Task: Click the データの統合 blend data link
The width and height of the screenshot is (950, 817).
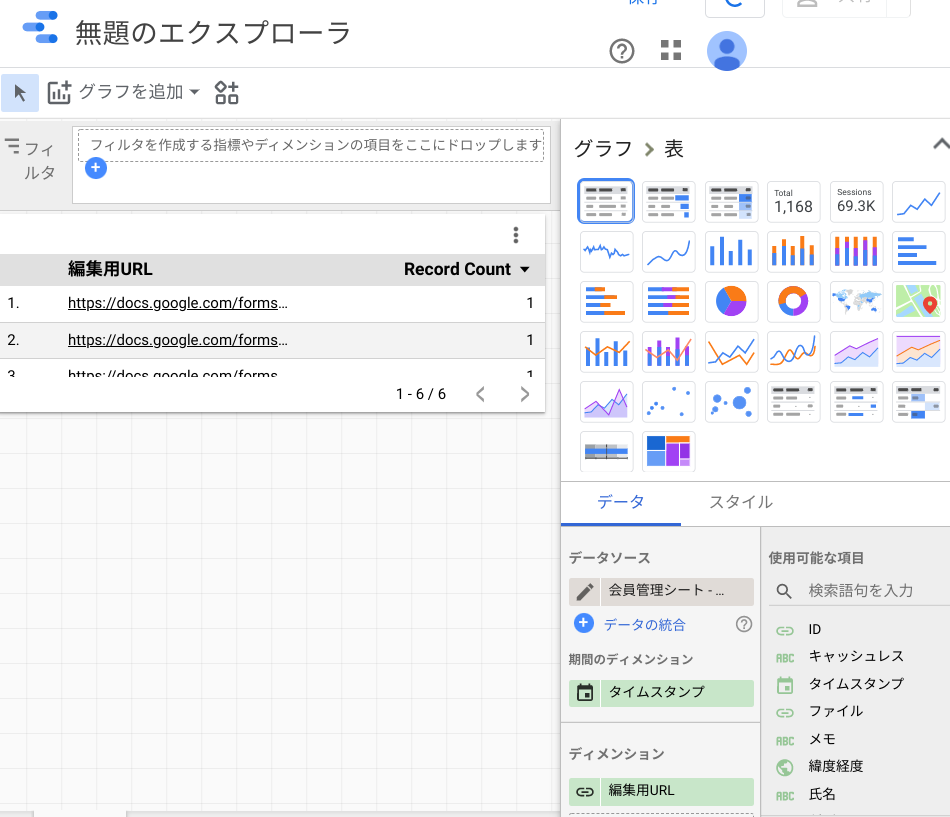Action: tap(645, 624)
